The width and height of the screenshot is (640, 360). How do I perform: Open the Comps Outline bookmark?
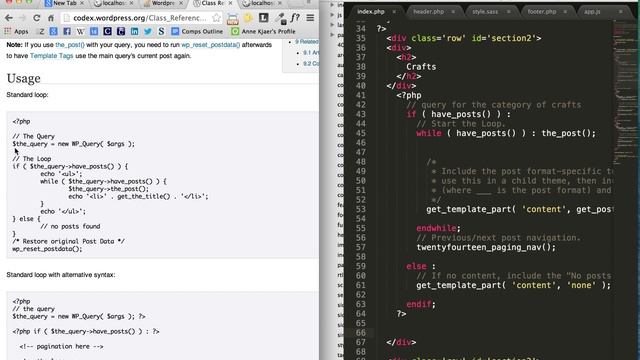click(x=197, y=31)
